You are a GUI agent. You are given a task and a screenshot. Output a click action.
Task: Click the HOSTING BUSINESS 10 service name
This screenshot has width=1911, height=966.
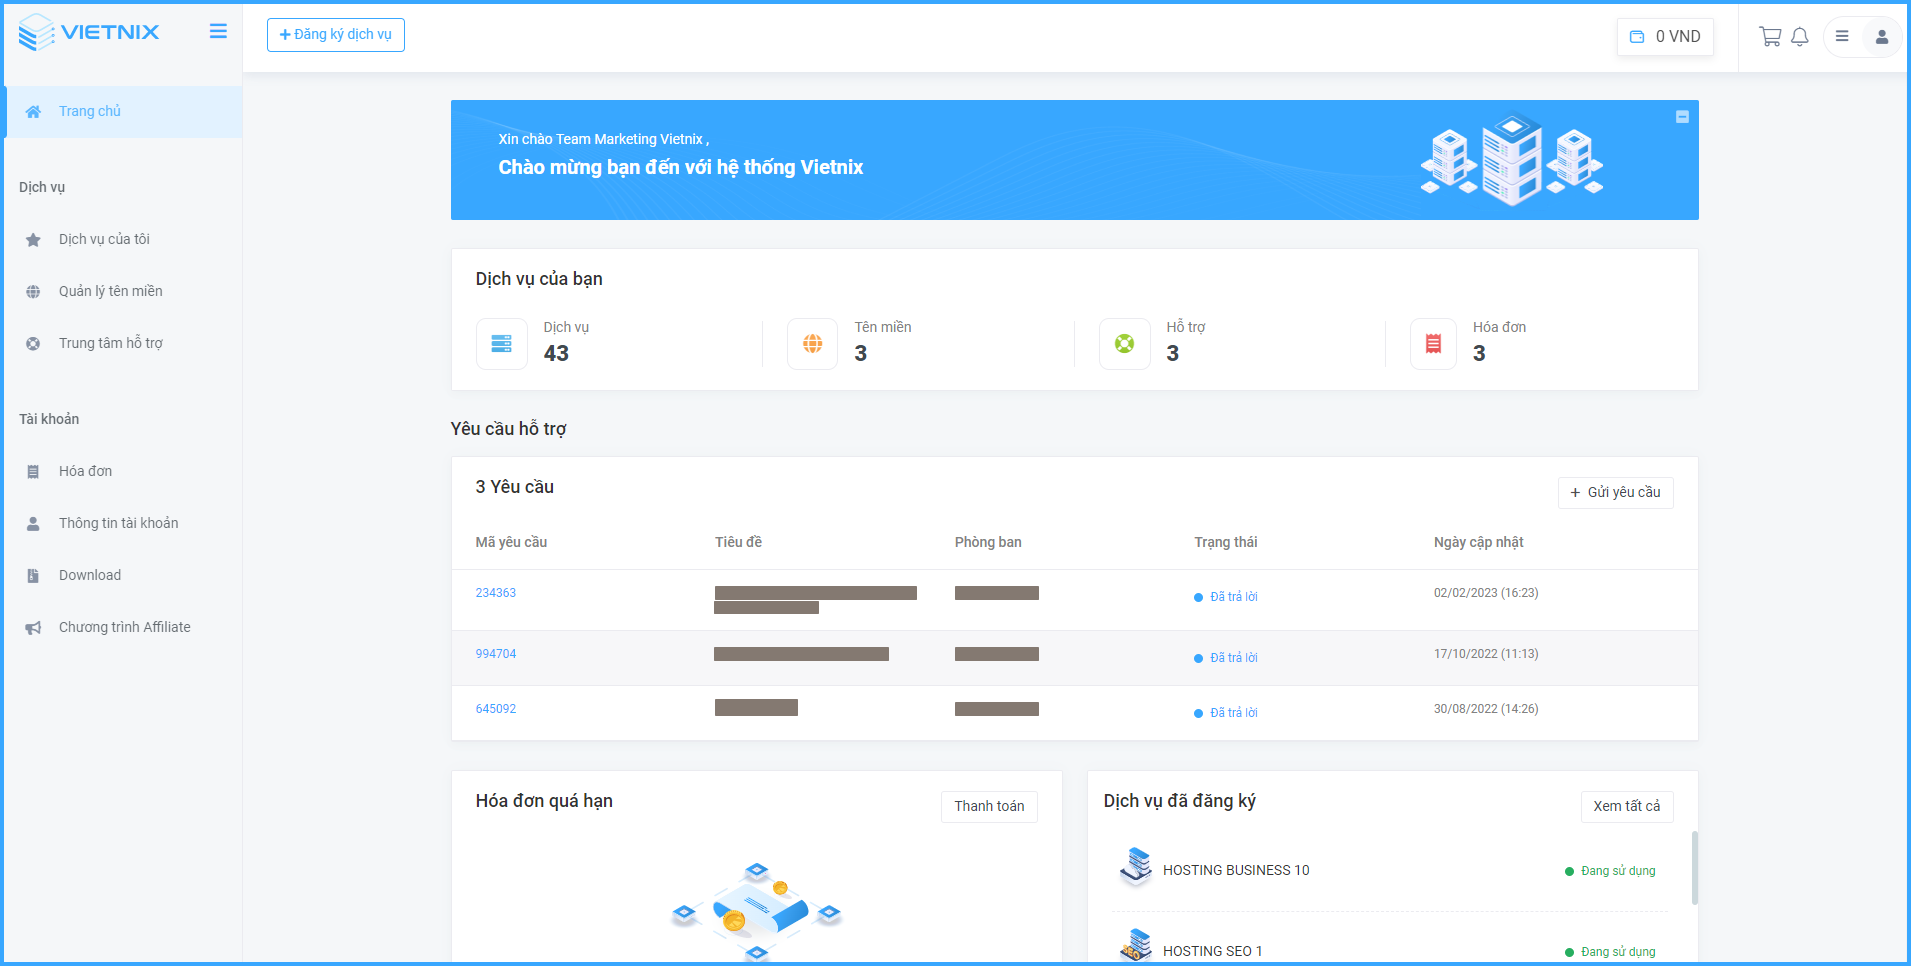coord(1236,870)
